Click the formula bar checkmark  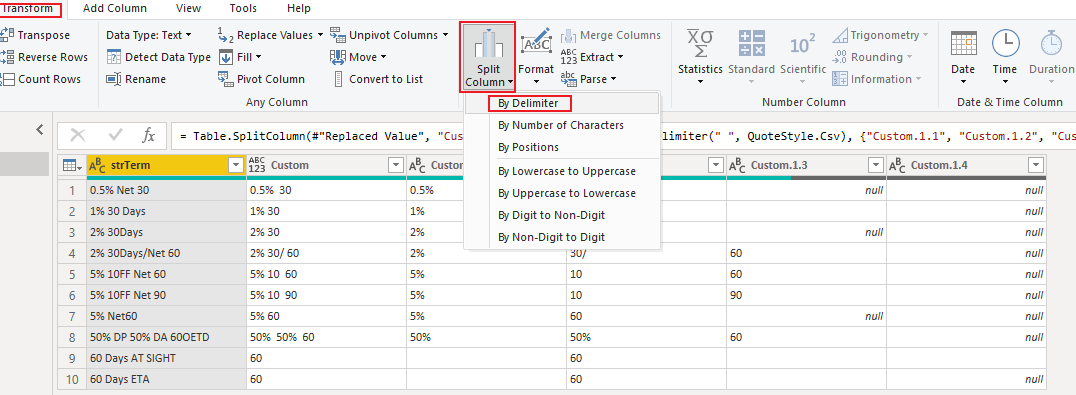(x=114, y=136)
